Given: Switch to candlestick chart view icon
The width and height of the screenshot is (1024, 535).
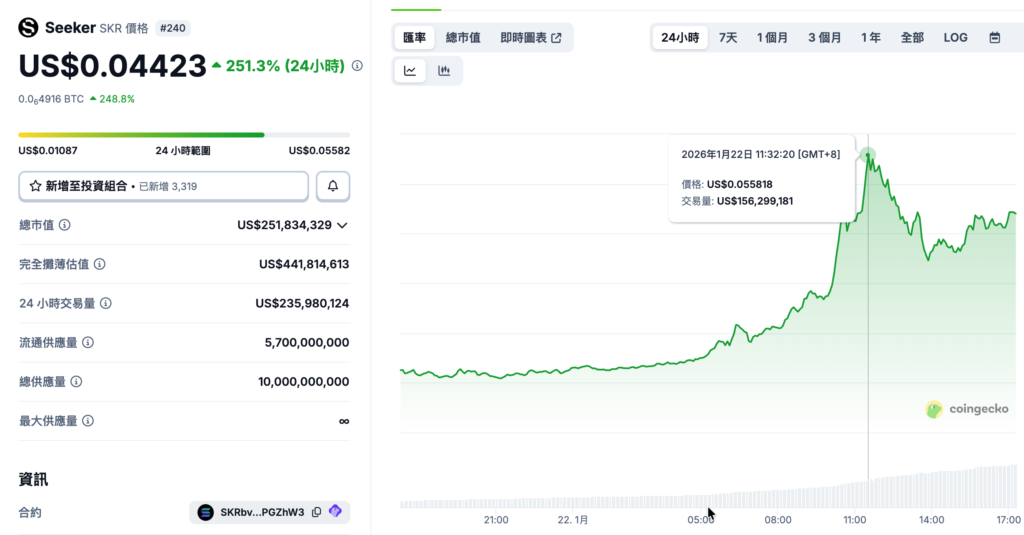Looking at the screenshot, I should coord(444,71).
